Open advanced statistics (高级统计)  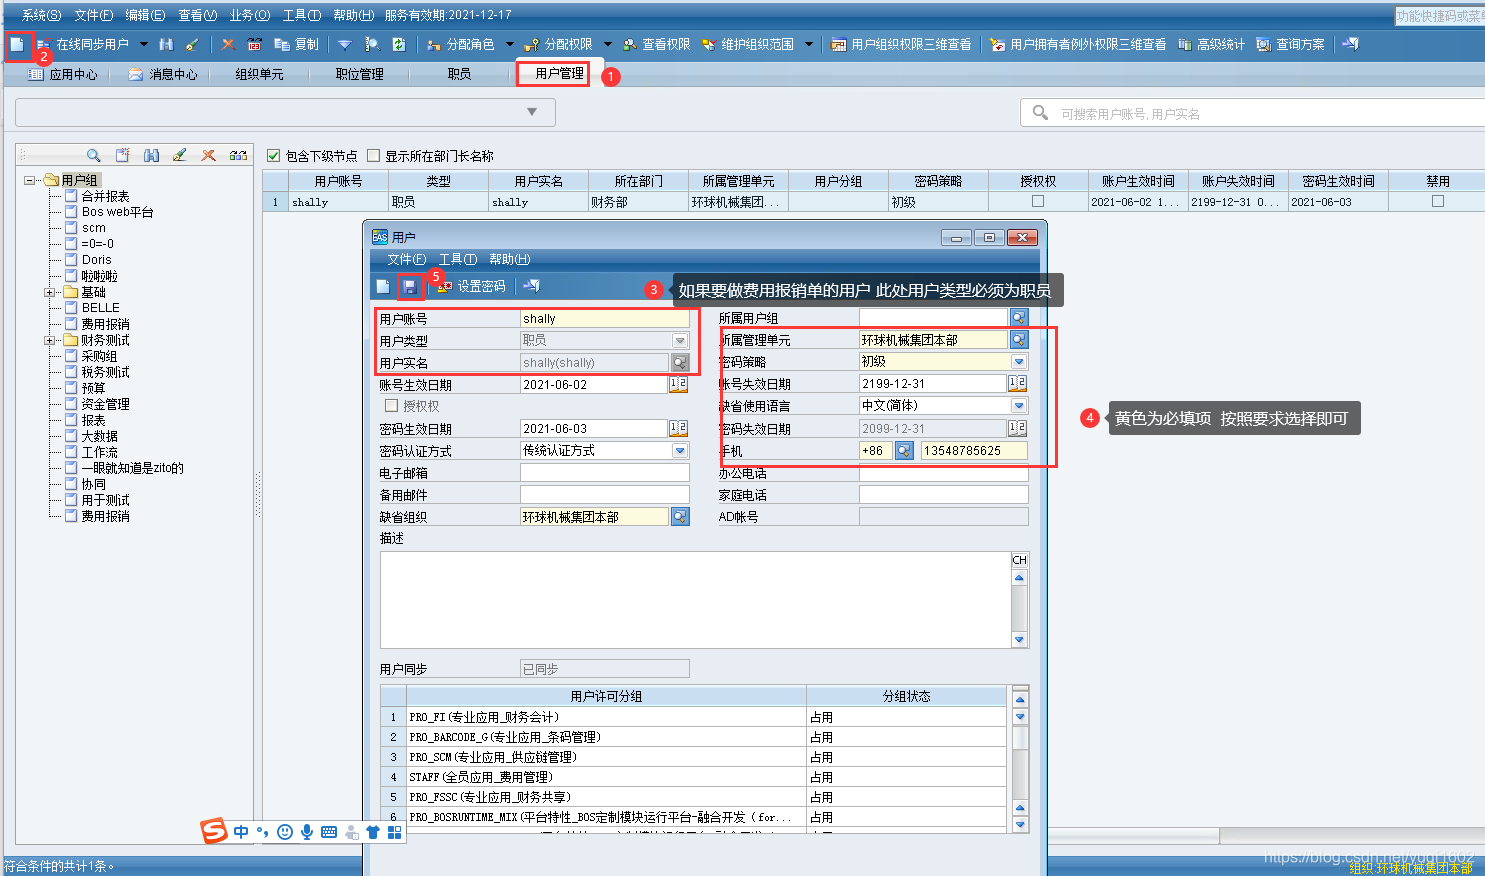(x=1211, y=44)
